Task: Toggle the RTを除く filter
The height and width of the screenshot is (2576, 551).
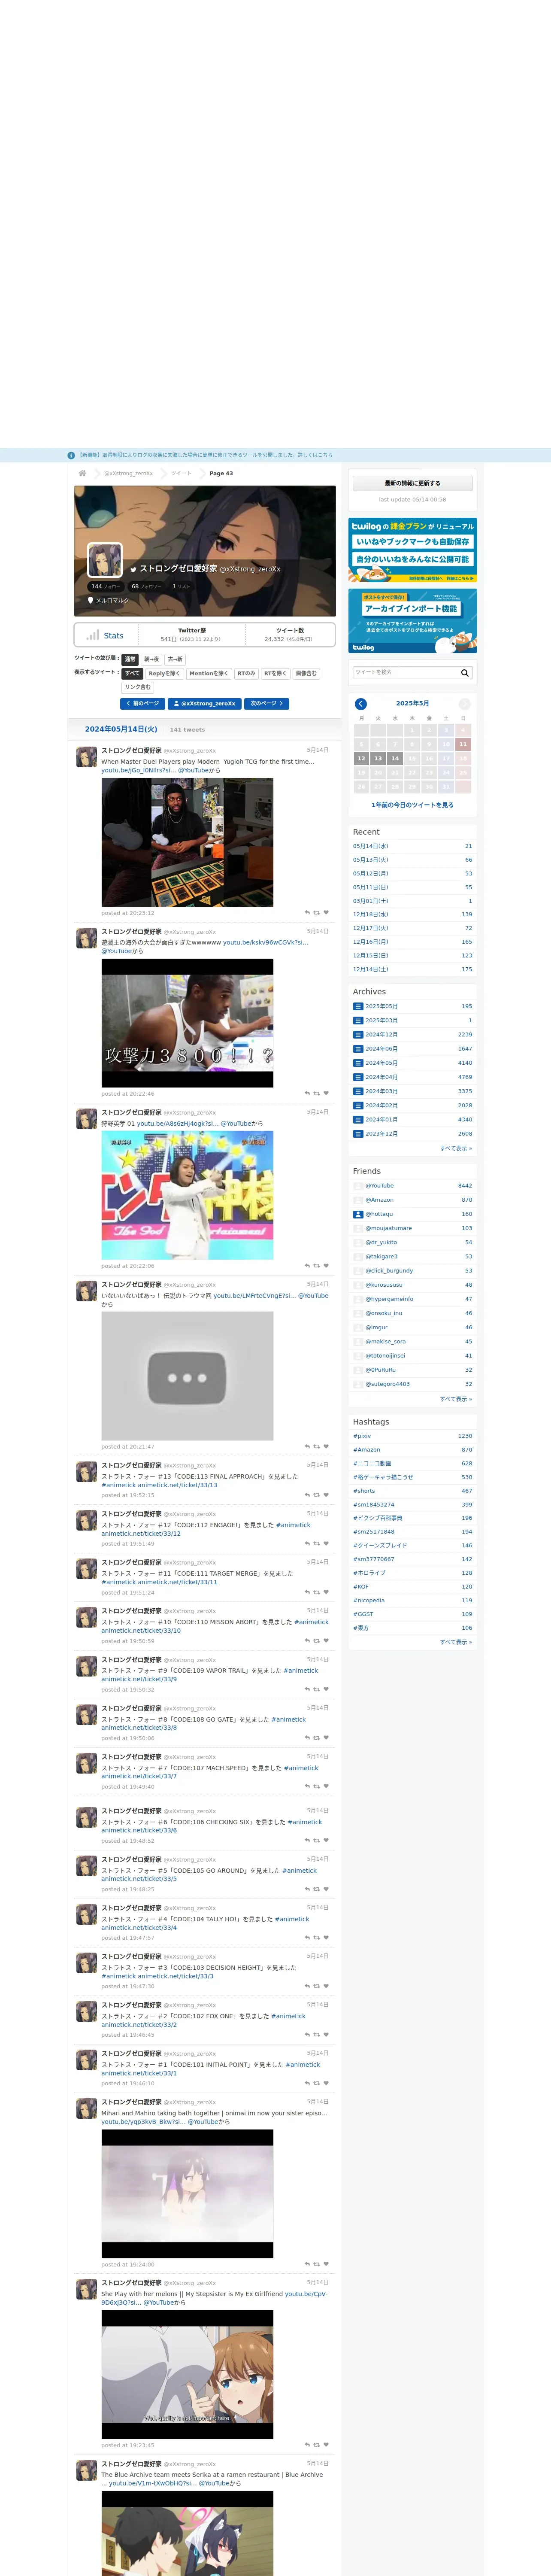Action: coord(275,673)
